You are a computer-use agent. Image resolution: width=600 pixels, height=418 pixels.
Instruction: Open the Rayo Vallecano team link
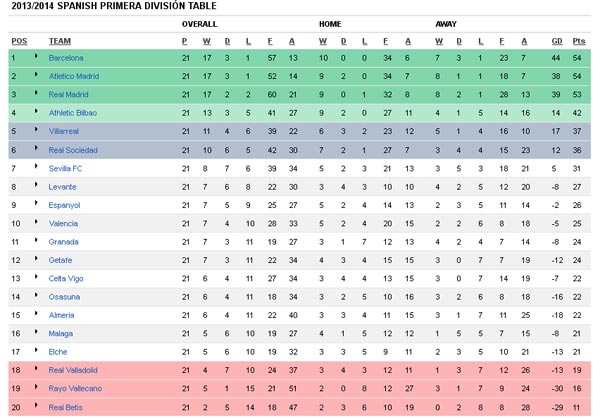[x=75, y=389]
